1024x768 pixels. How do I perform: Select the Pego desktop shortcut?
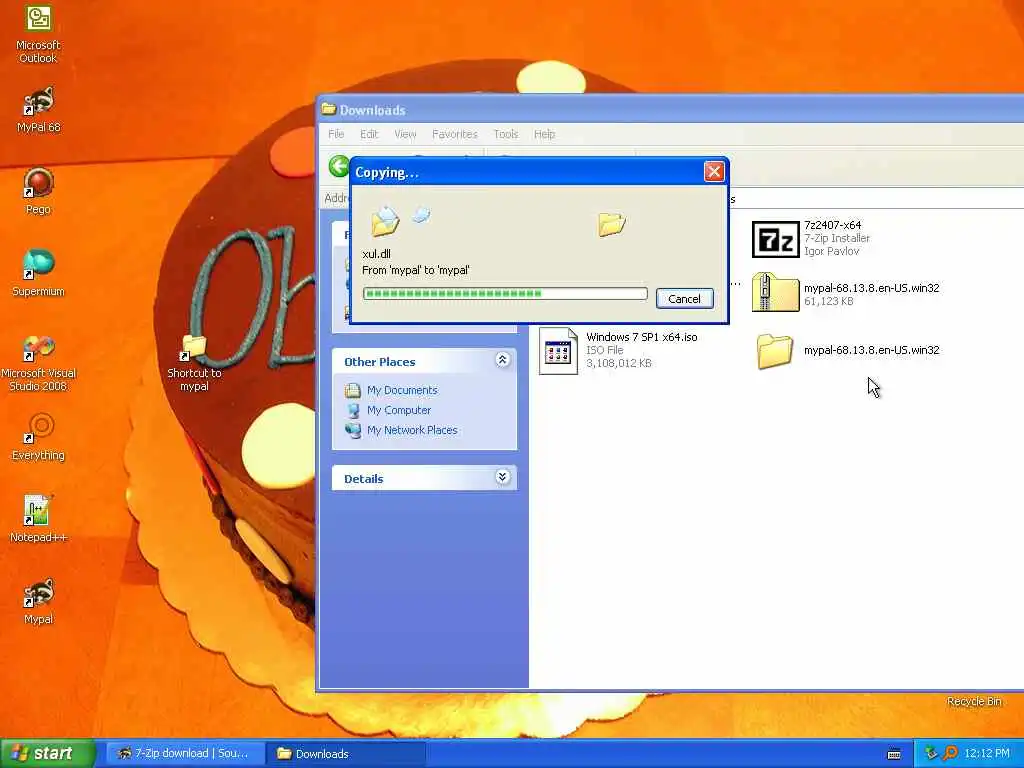point(39,184)
